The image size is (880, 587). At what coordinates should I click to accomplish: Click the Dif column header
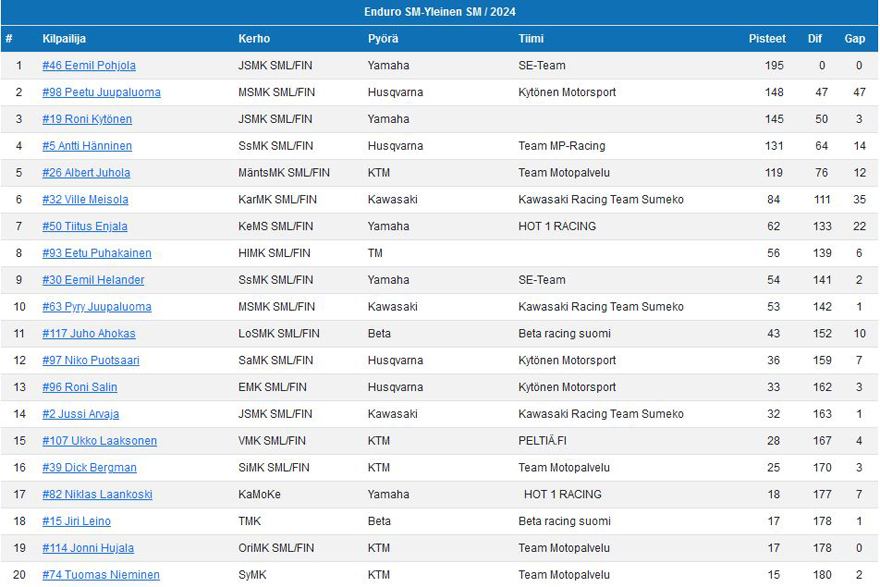coord(814,39)
